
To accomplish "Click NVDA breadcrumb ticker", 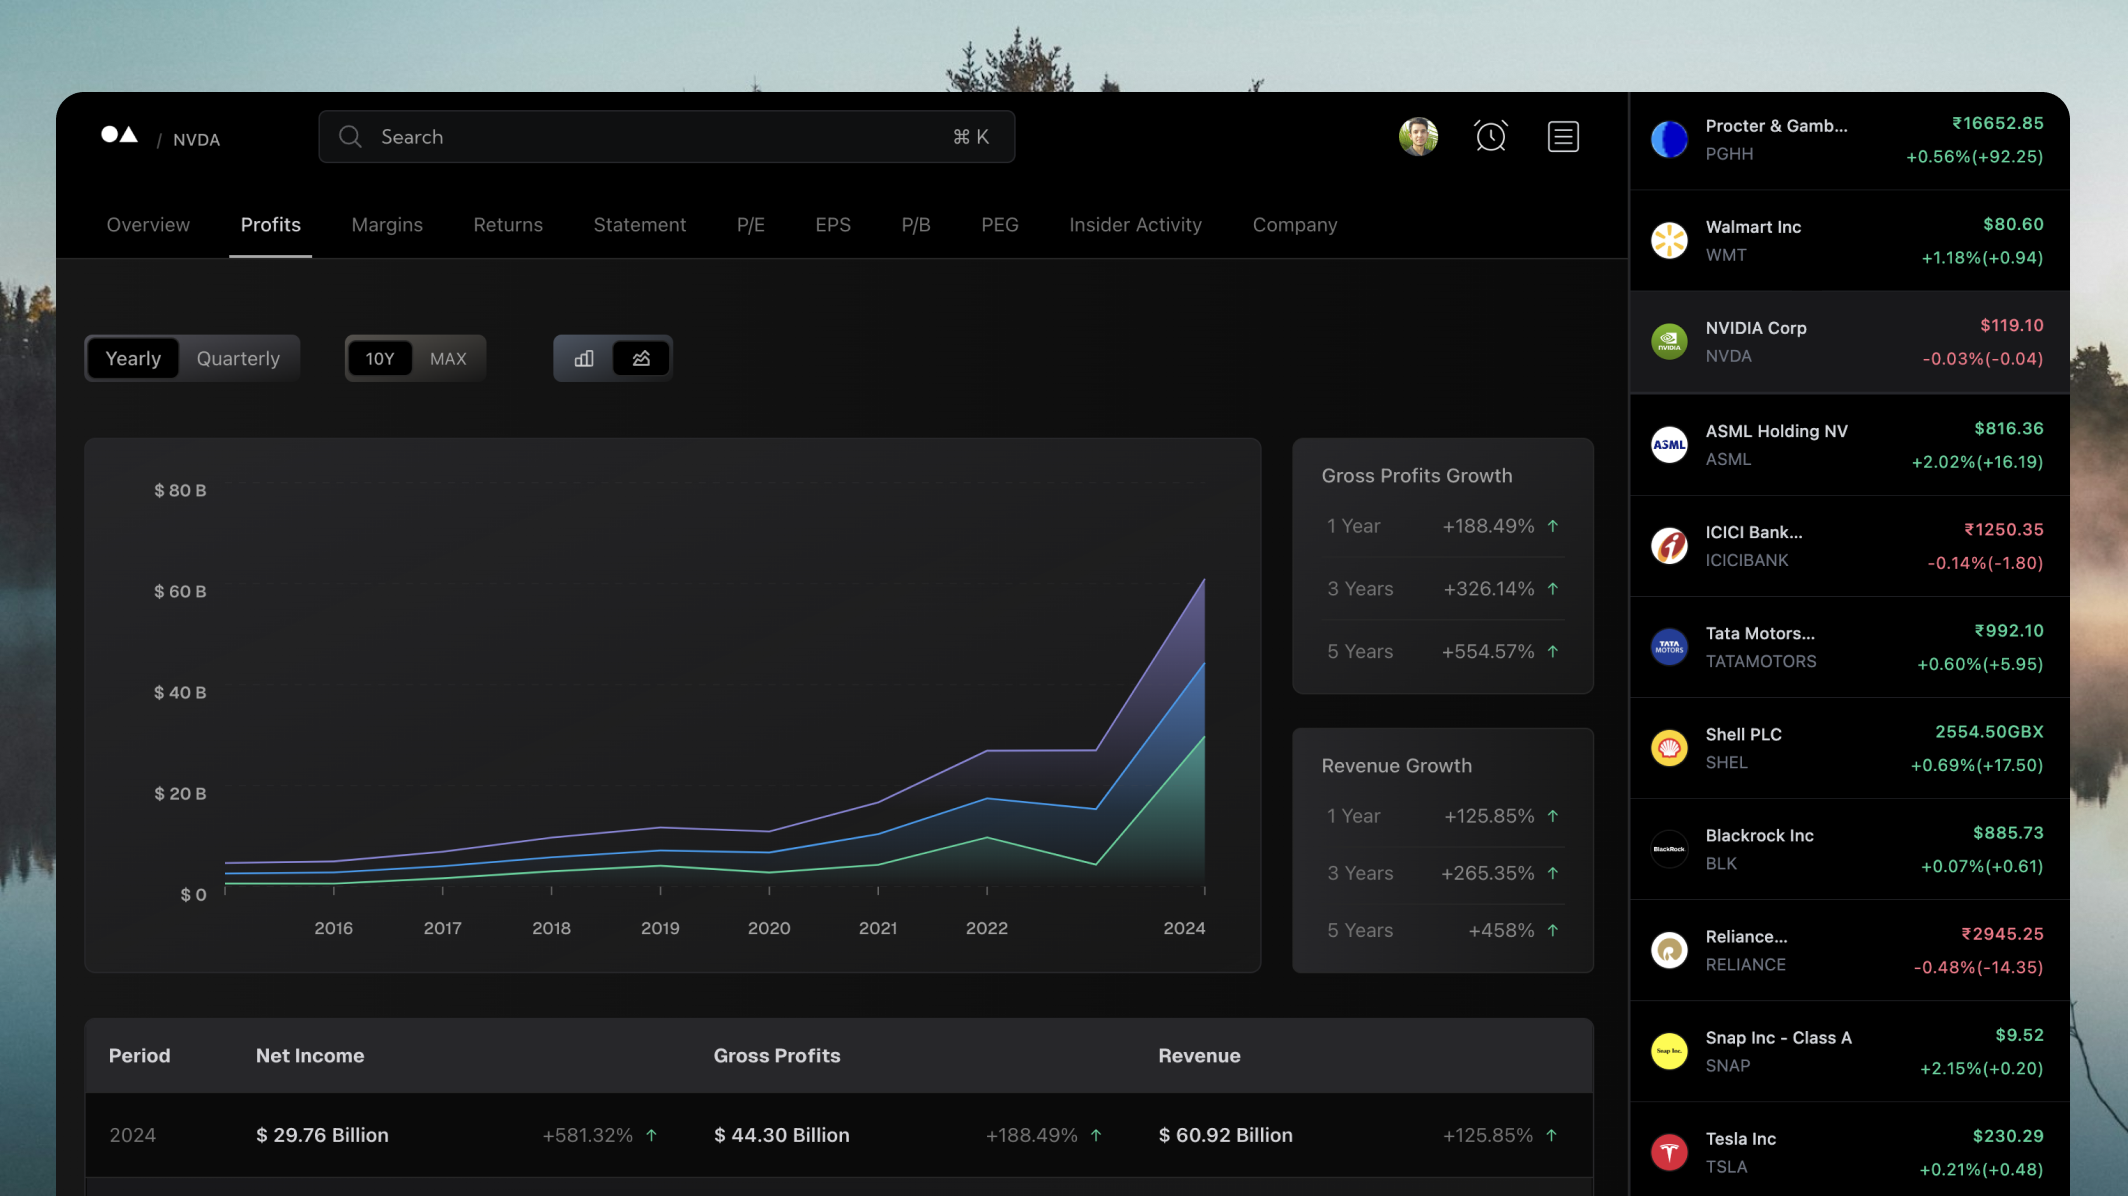I will click(196, 140).
